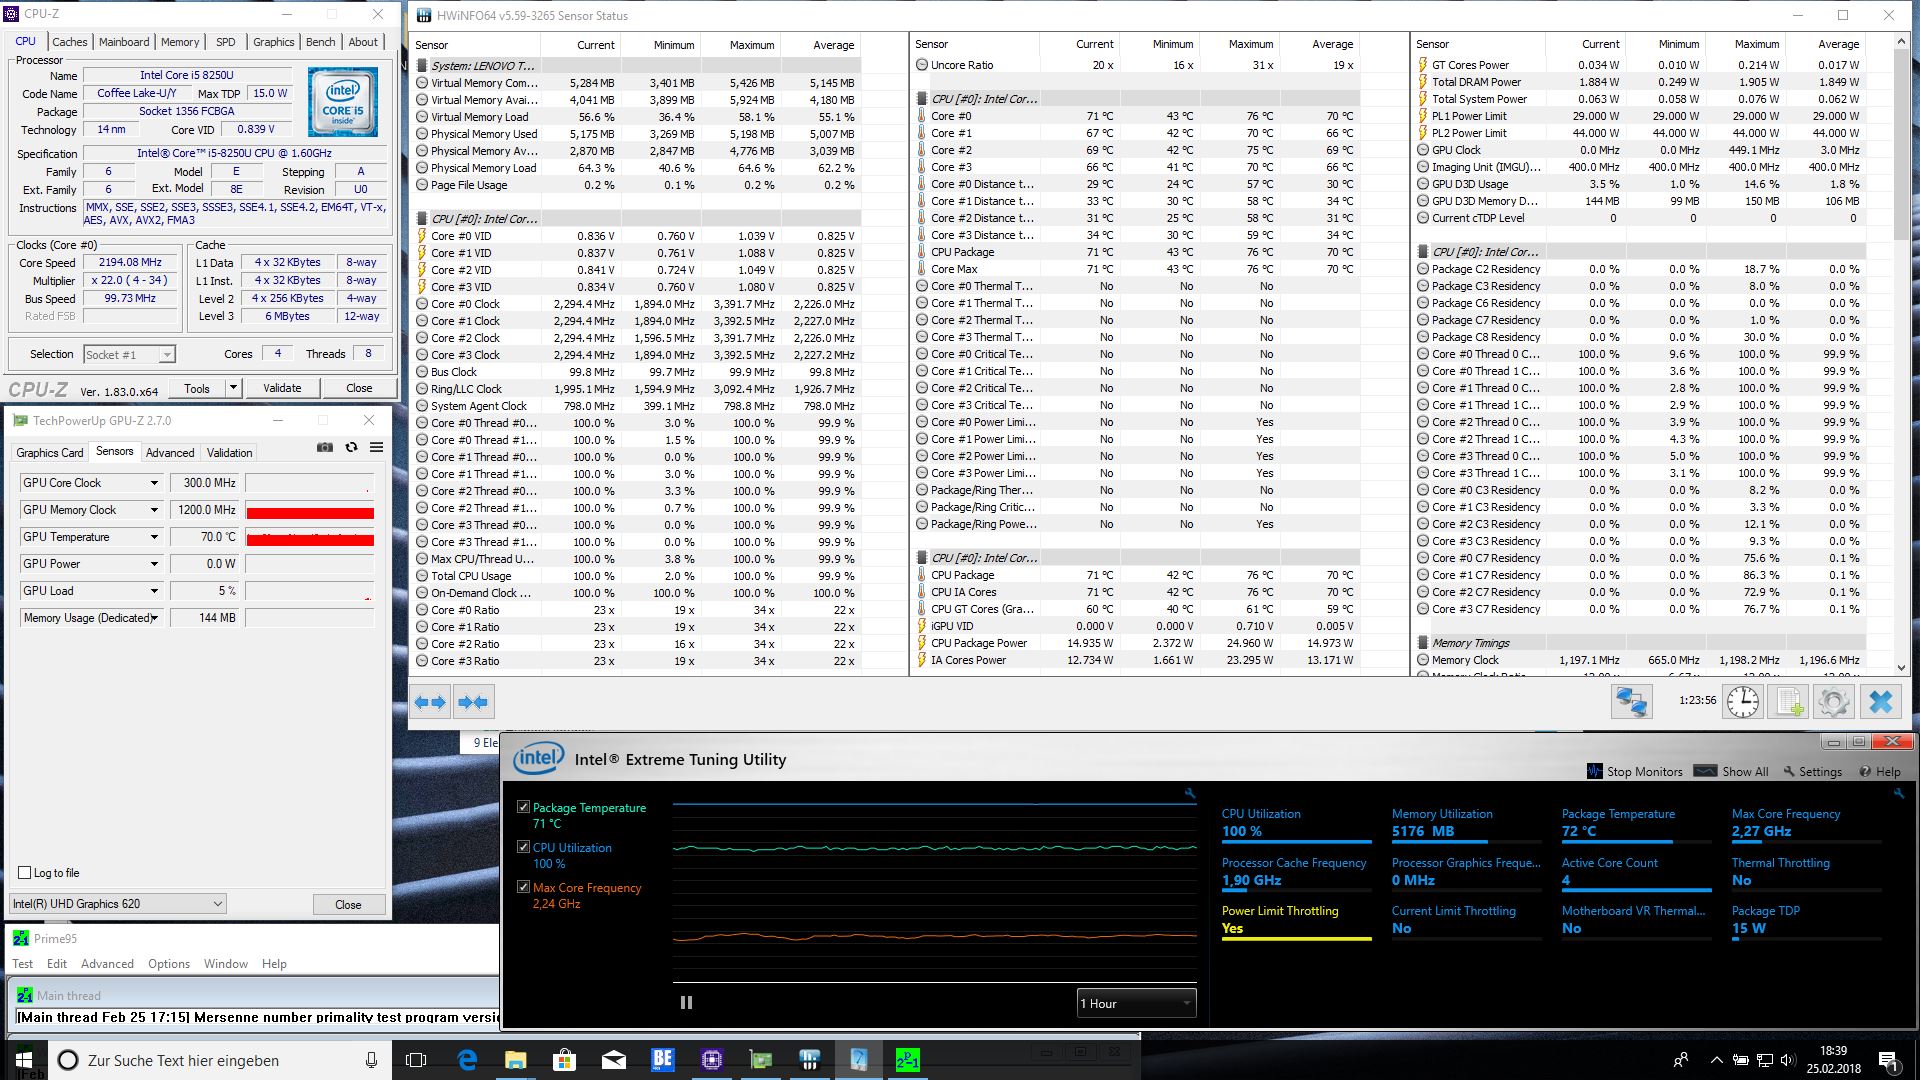Click the HWiNFO clock reset timer icon

click(x=1742, y=701)
